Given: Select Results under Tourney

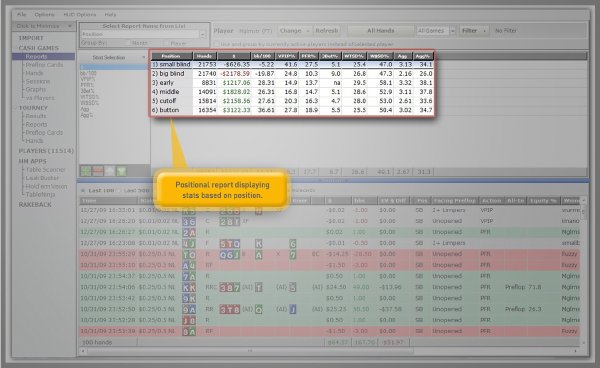Looking at the screenshot, I should point(36,116).
